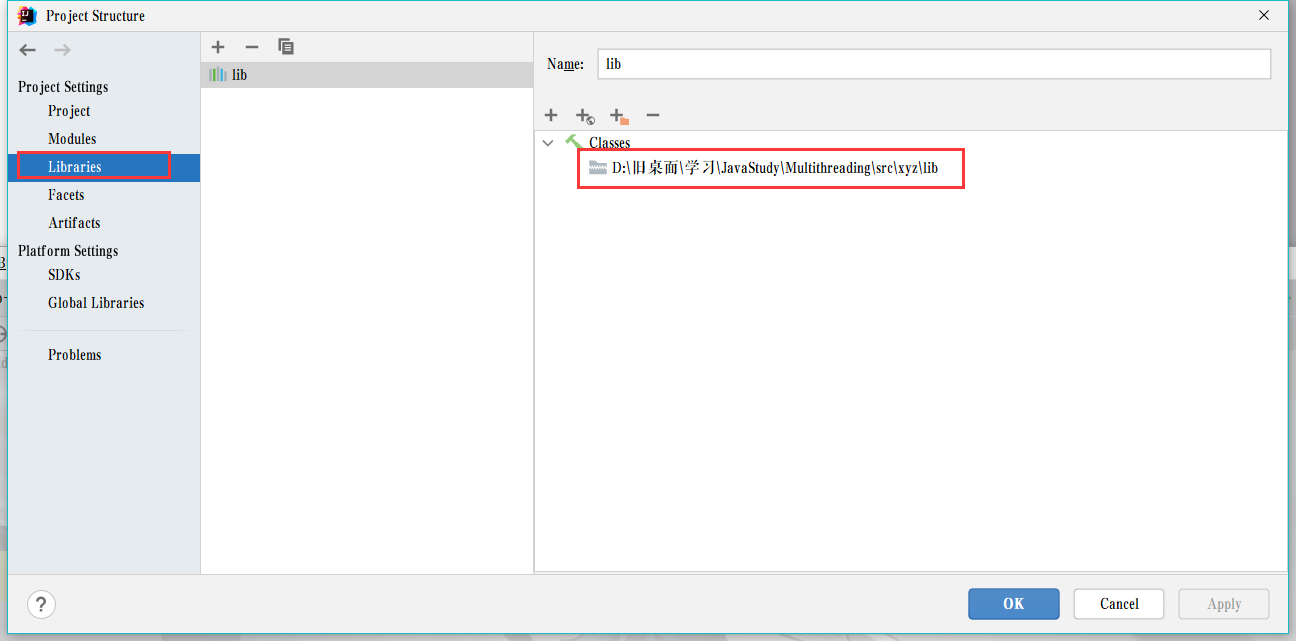Specify documentation URL icon
1296x641 pixels.
585,116
